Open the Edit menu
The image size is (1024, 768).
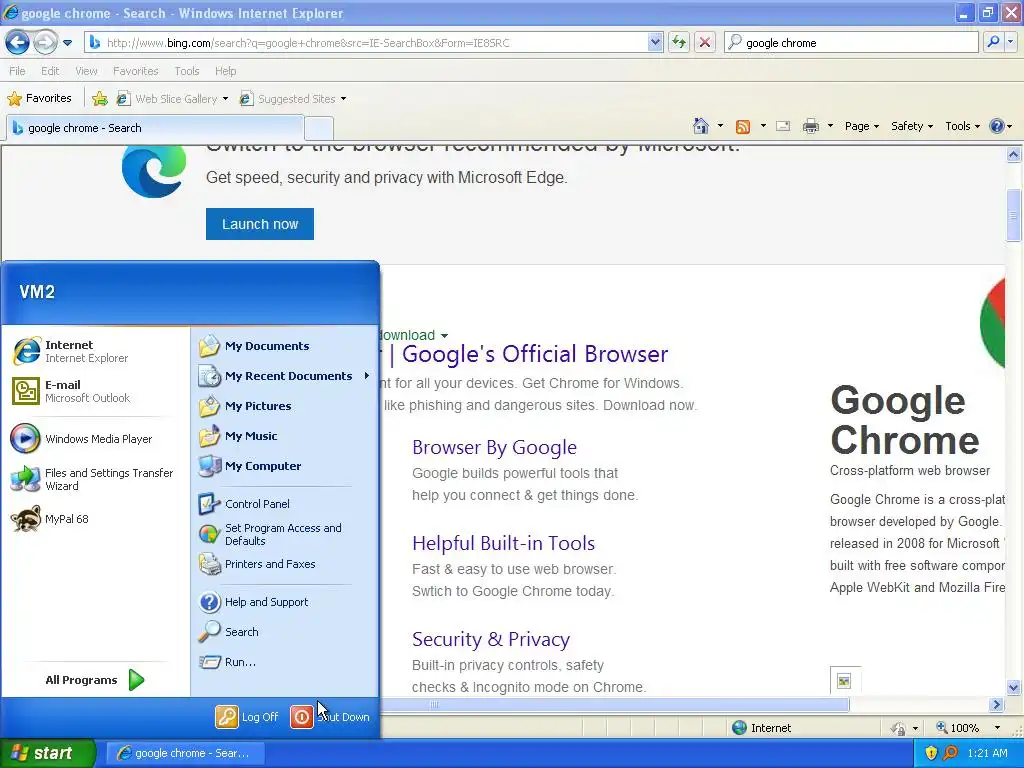pos(50,71)
